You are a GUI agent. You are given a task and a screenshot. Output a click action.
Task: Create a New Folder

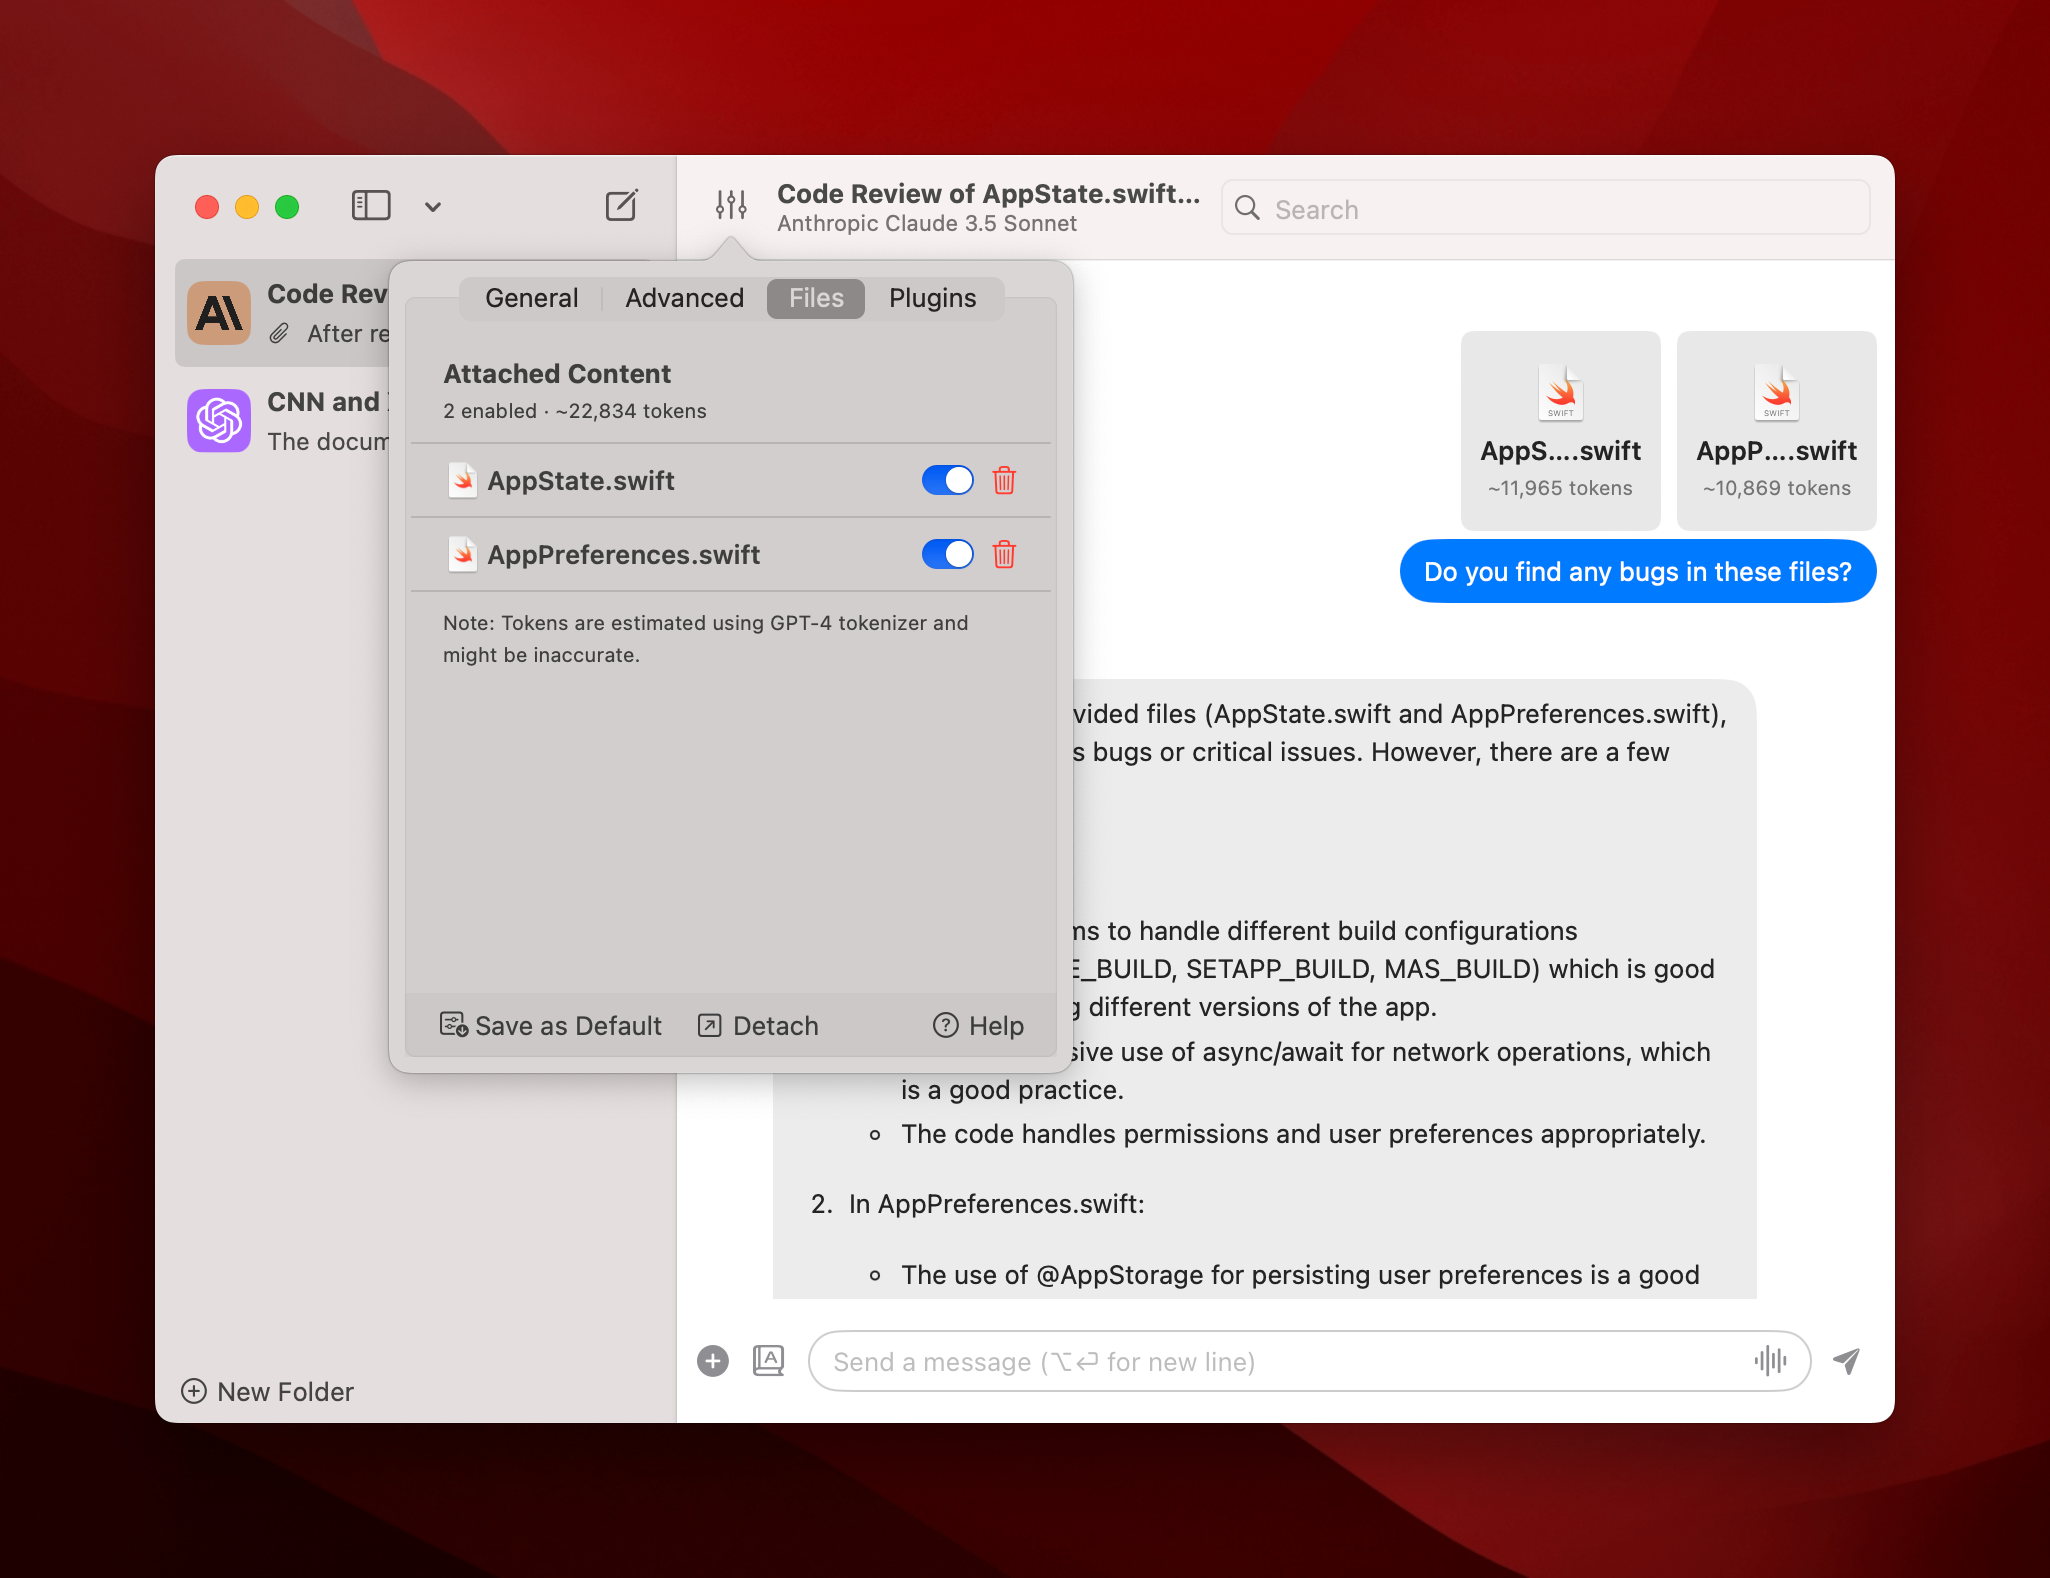click(x=267, y=1391)
